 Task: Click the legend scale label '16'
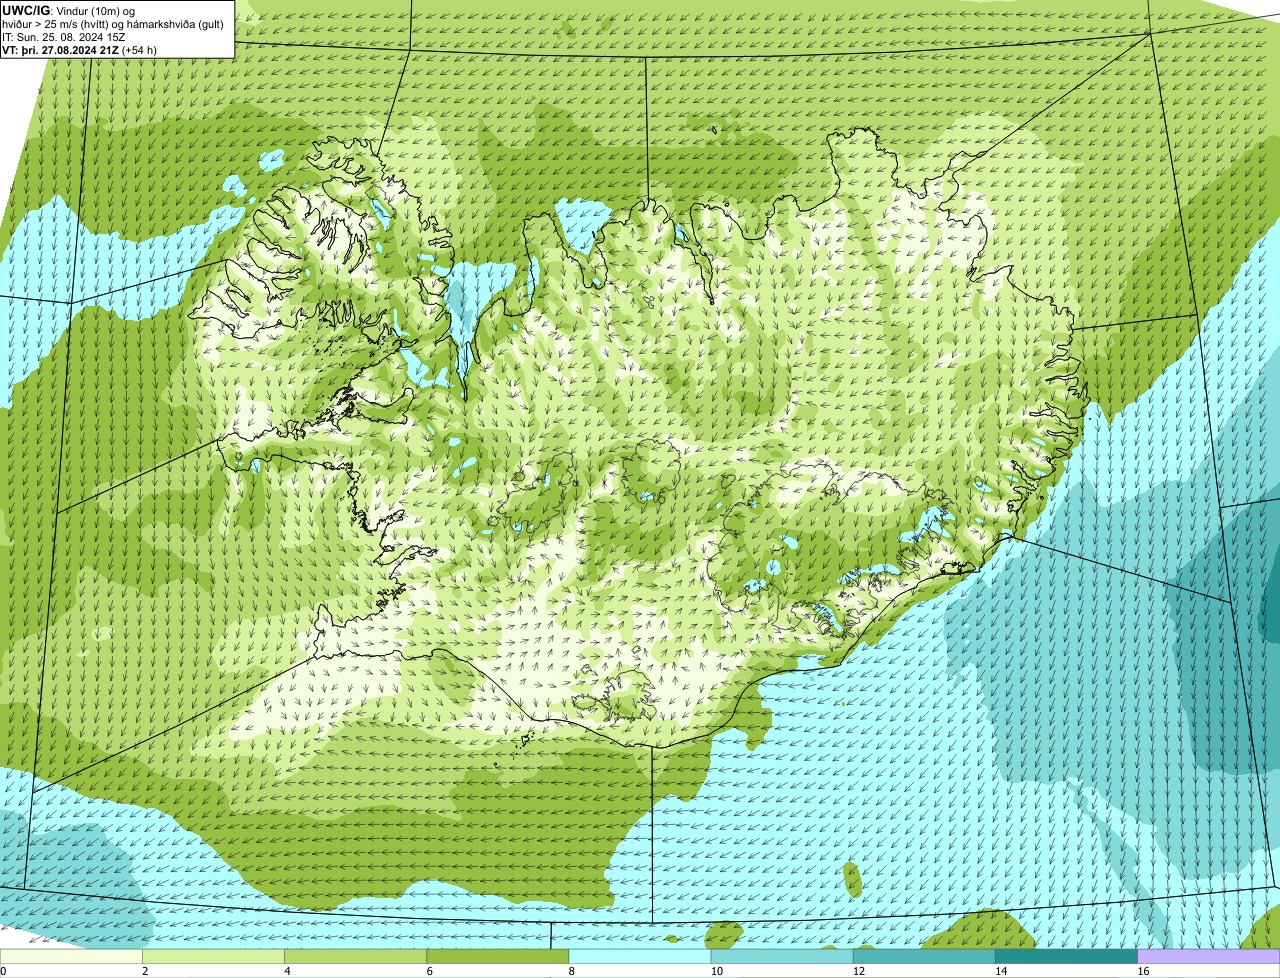1142,971
